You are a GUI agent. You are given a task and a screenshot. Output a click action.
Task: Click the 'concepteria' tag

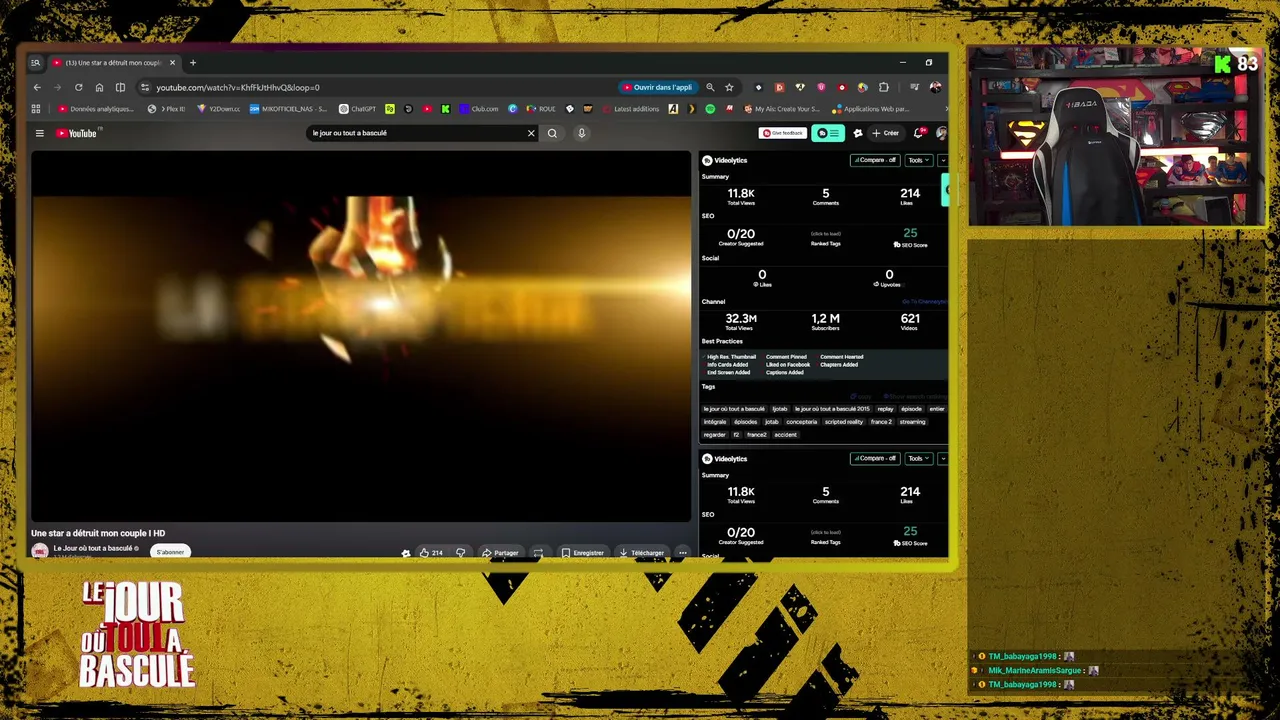pos(801,422)
